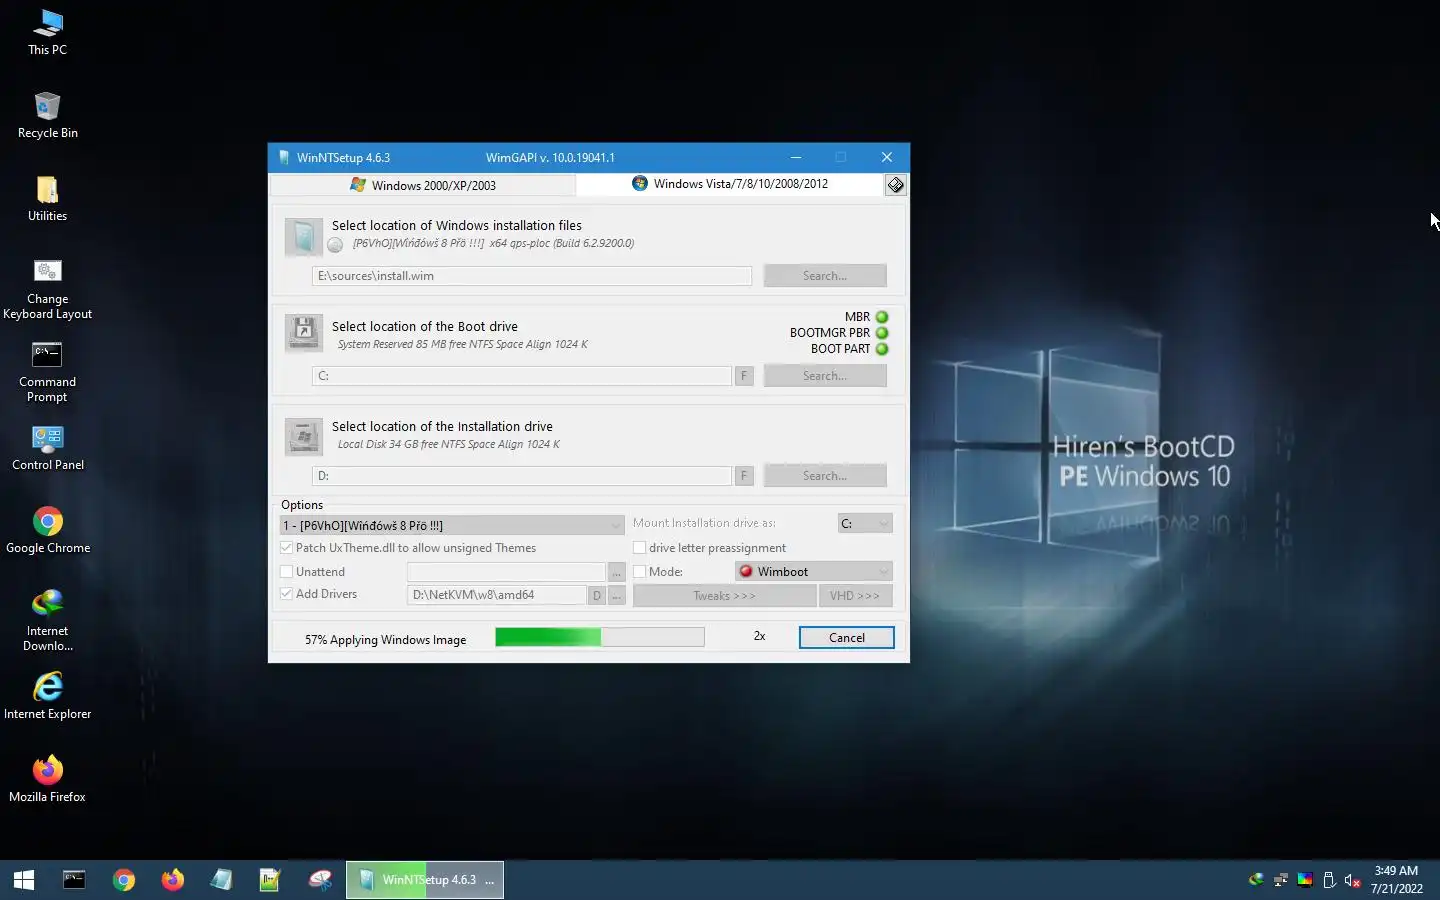Expand the Windows edition dropdown
Screen dimensions: 1440x900
click(452, 525)
